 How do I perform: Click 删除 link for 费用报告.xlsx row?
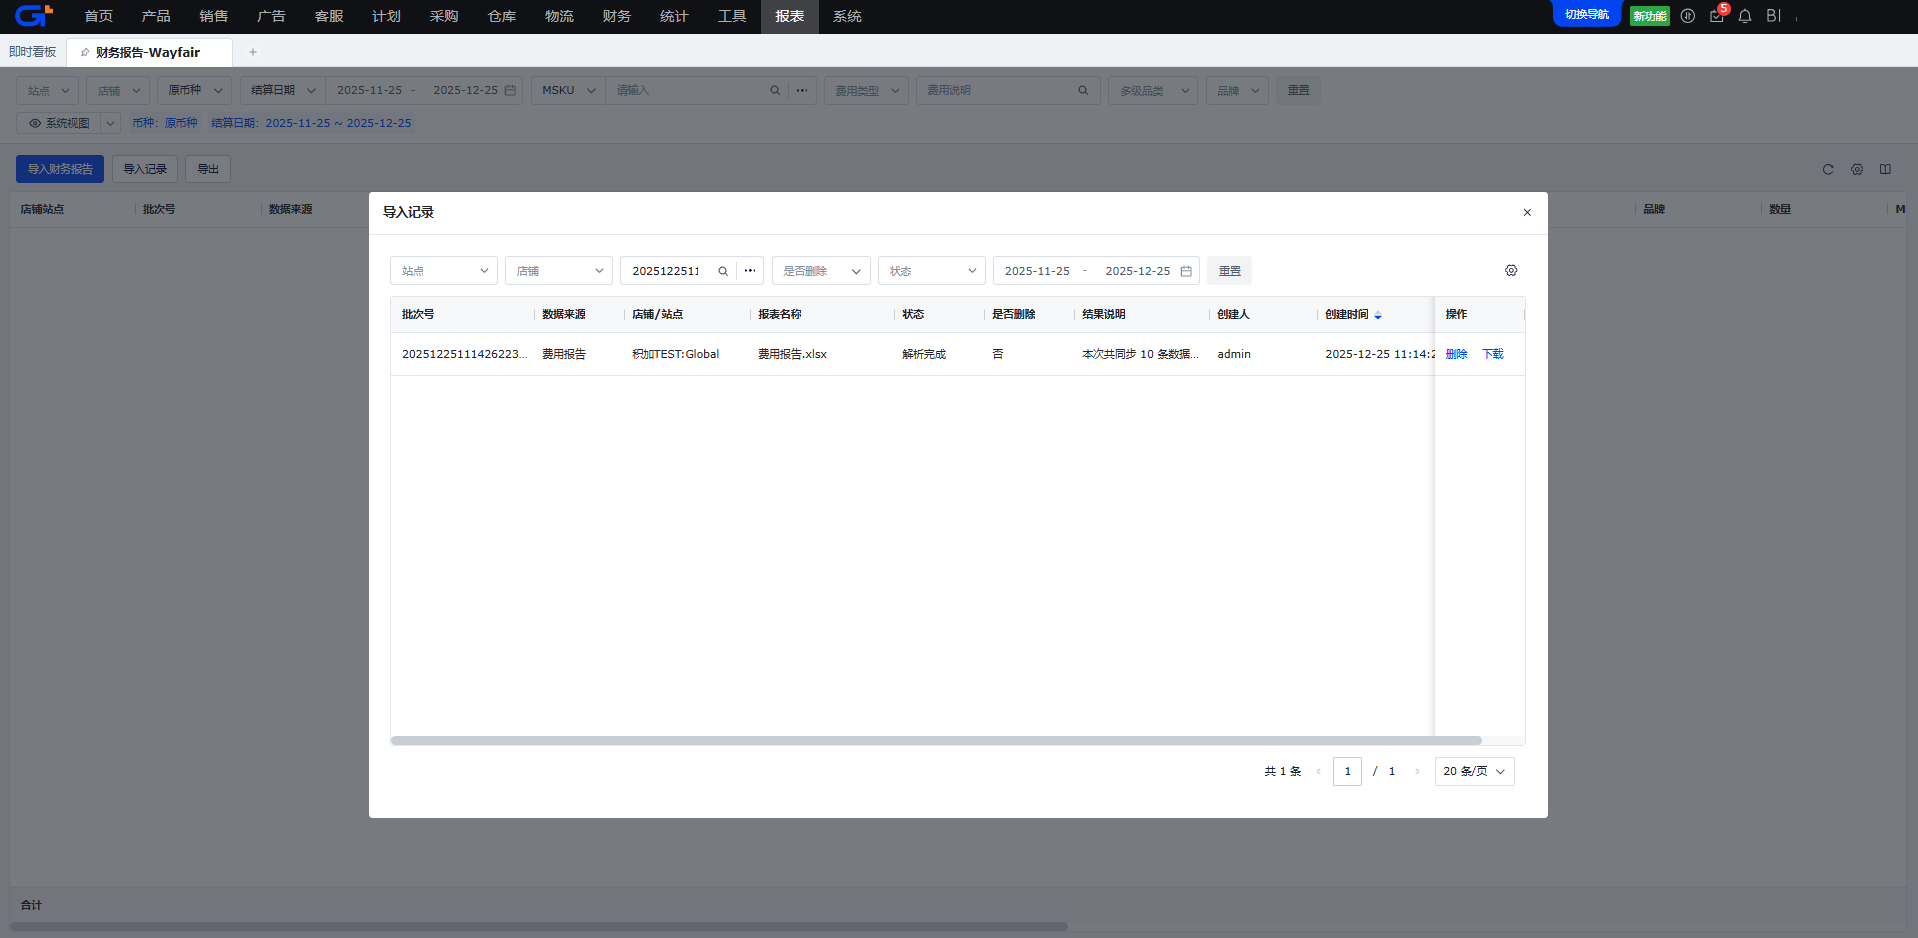(x=1457, y=354)
